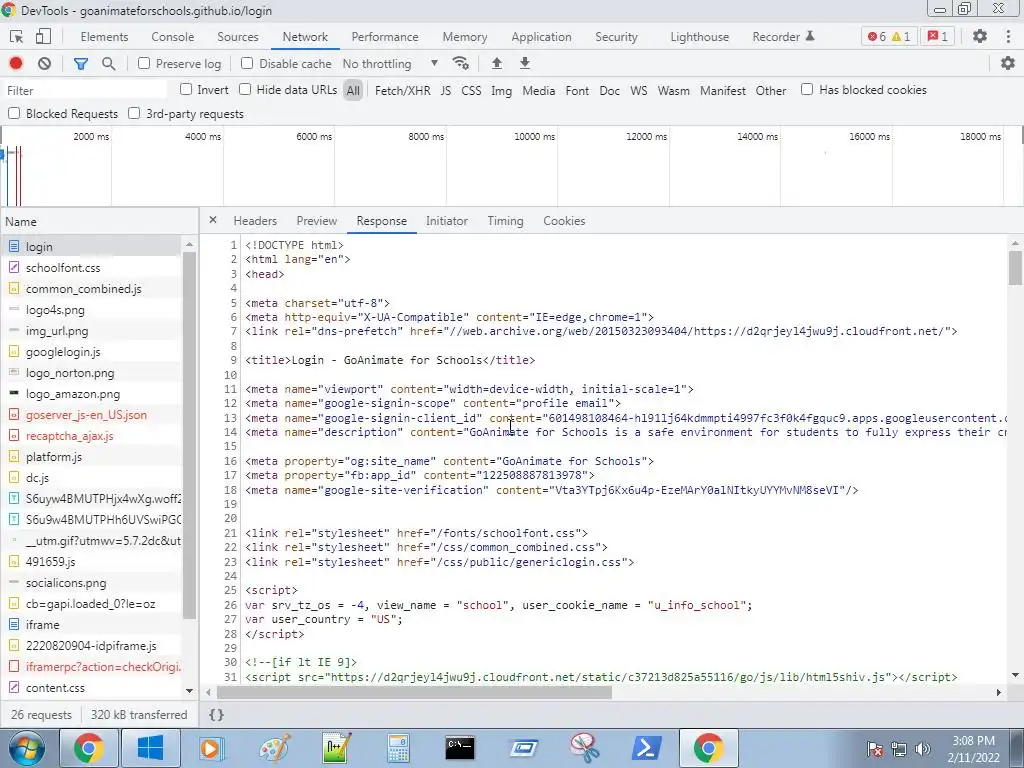The height and width of the screenshot is (768, 1024).
Task: Open PowerShell from taskbar
Action: (x=646, y=748)
